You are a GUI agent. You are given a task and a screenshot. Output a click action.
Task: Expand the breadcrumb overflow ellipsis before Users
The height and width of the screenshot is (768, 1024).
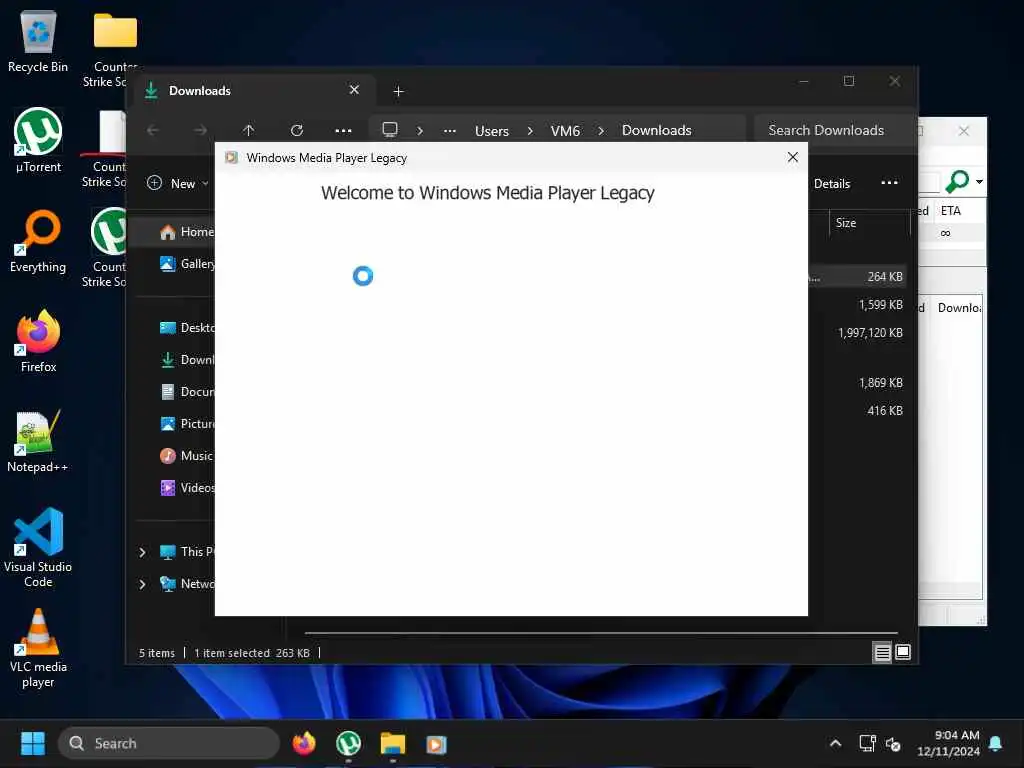coord(450,130)
